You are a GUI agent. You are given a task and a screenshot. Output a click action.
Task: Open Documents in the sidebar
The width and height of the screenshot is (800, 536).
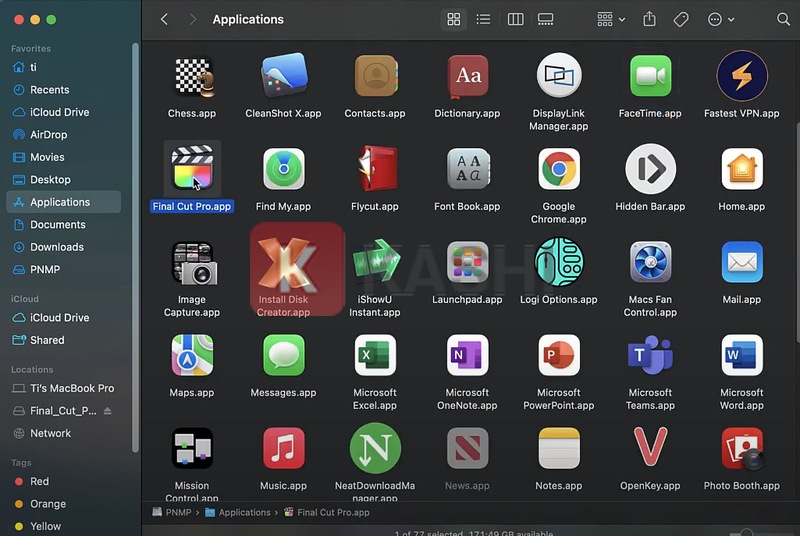(x=63, y=224)
